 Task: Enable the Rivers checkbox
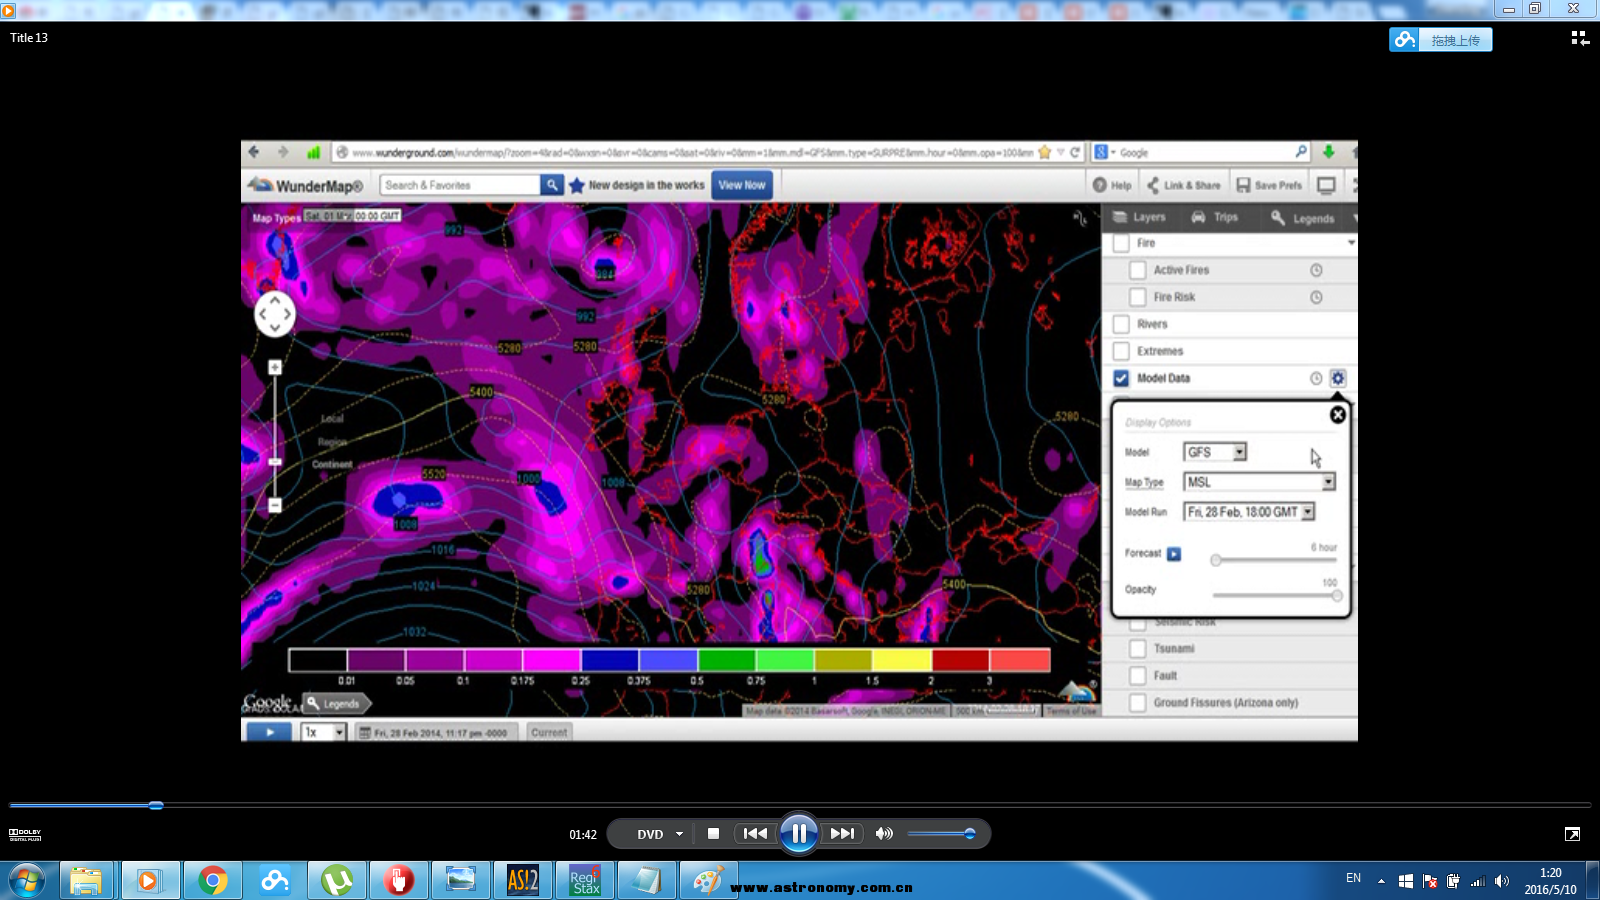1121,324
